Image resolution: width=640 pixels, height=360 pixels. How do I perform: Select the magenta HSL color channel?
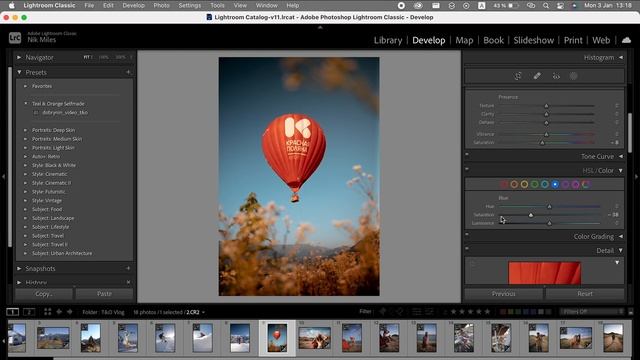click(x=576, y=184)
